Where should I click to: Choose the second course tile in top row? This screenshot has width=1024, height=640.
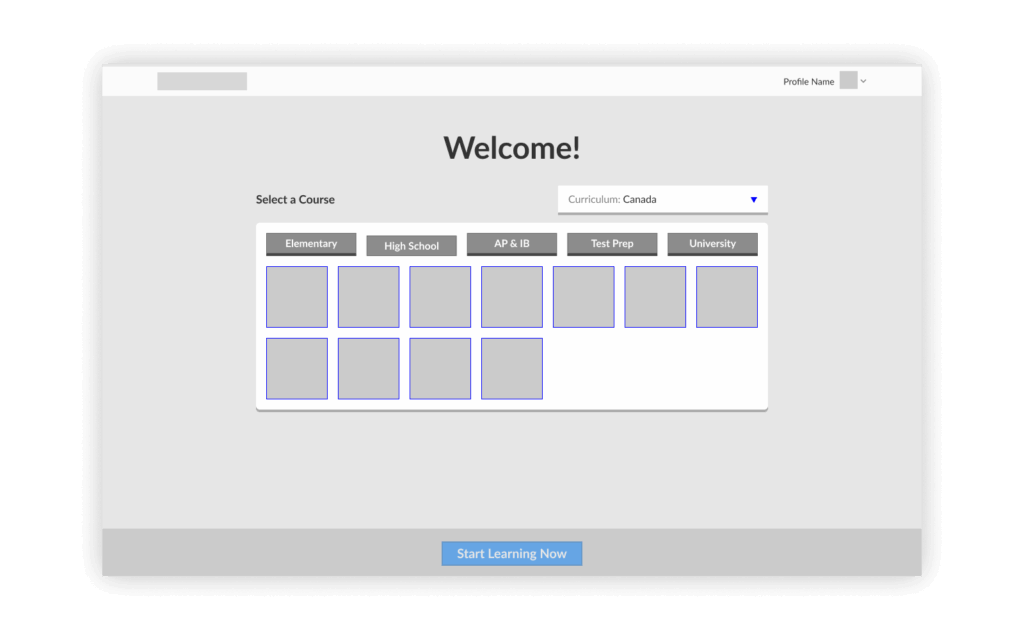pos(368,297)
